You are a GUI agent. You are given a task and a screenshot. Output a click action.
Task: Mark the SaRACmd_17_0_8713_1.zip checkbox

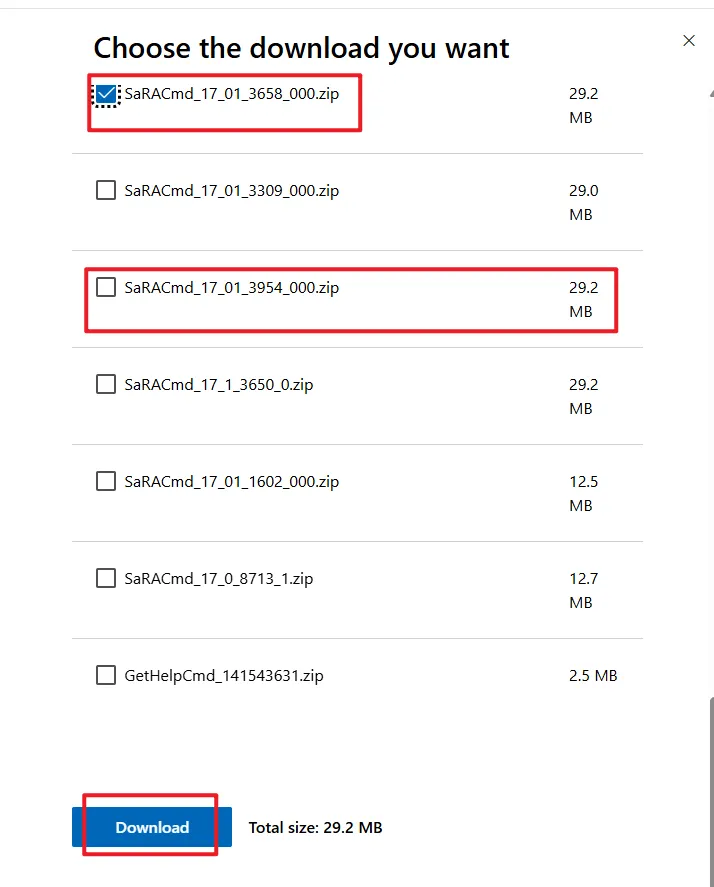106,578
